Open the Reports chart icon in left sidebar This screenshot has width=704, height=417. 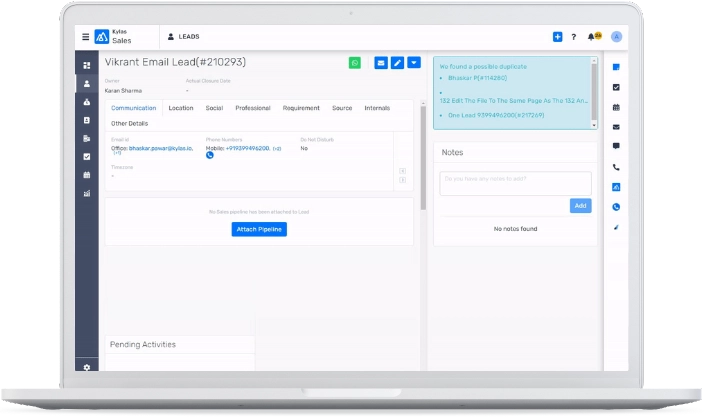coord(87,193)
